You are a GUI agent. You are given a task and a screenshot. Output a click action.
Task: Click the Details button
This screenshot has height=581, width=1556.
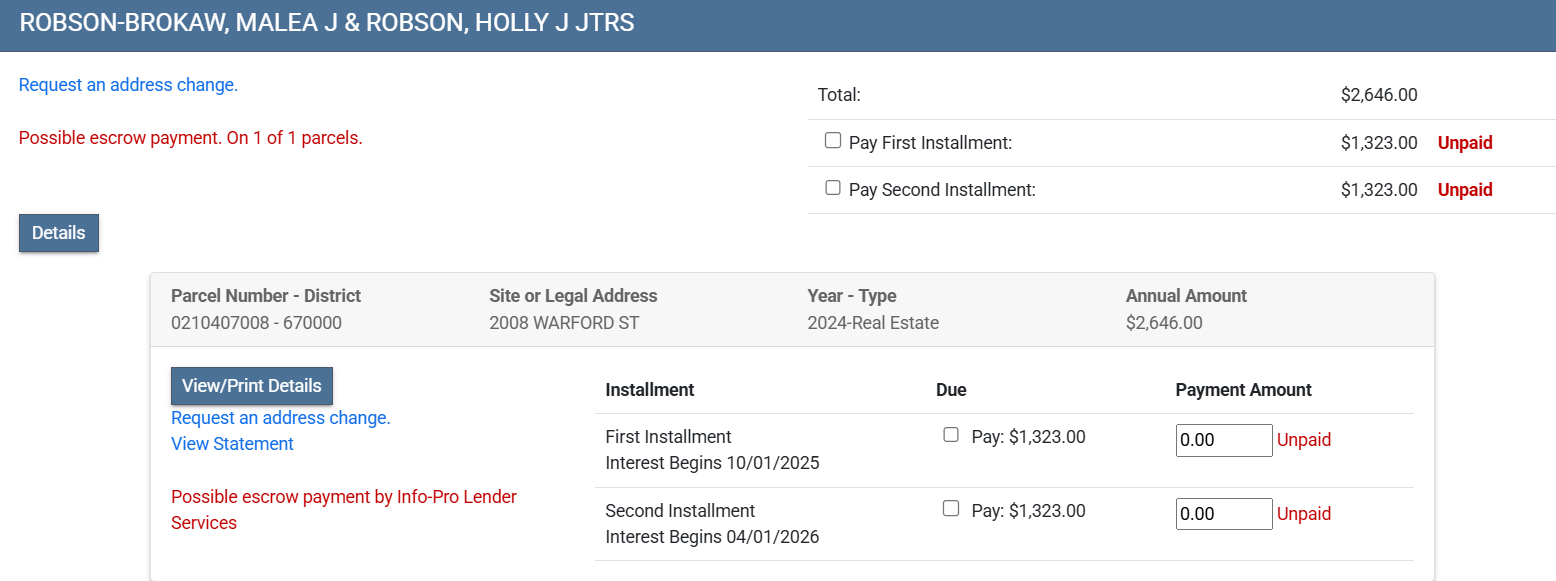point(58,233)
